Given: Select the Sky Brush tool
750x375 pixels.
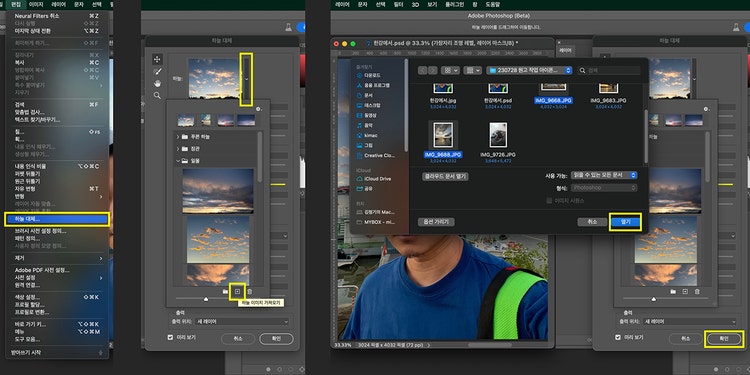Looking at the screenshot, I should (157, 72).
